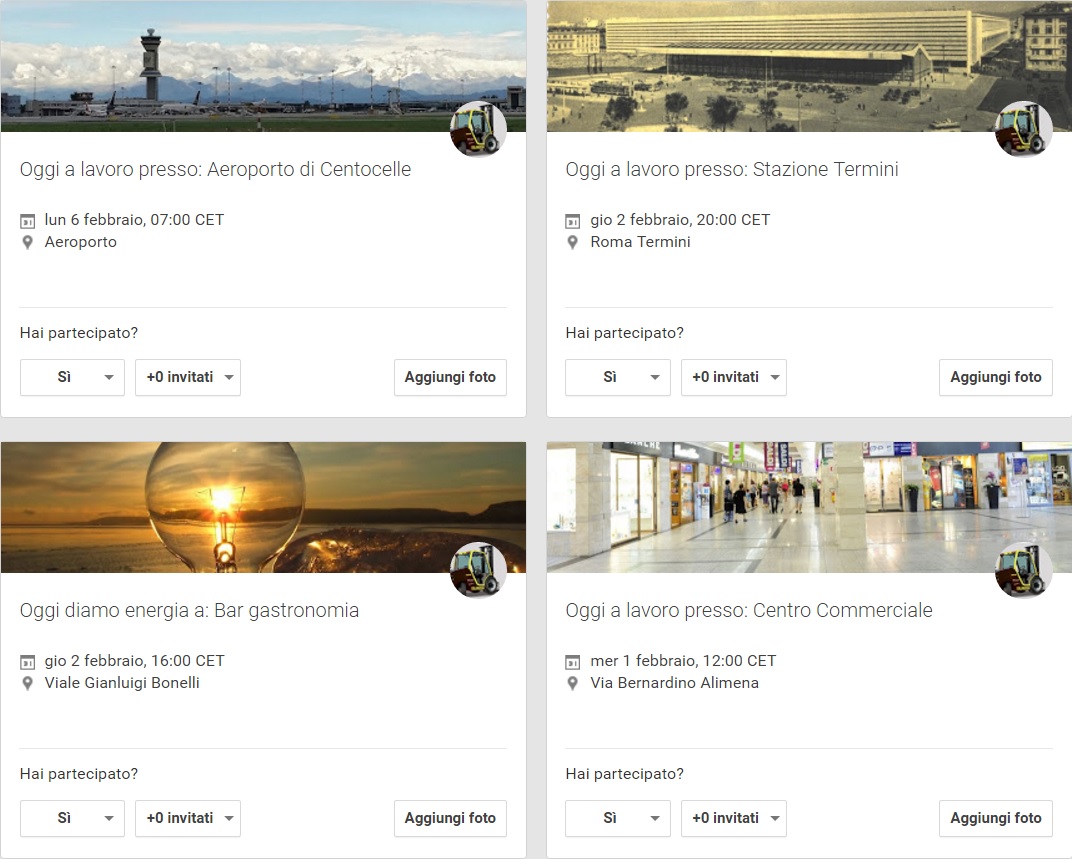Open the +0 invitati dropdown on the Stazione Termini card
Viewport: 1072px width, 859px height.
click(734, 378)
